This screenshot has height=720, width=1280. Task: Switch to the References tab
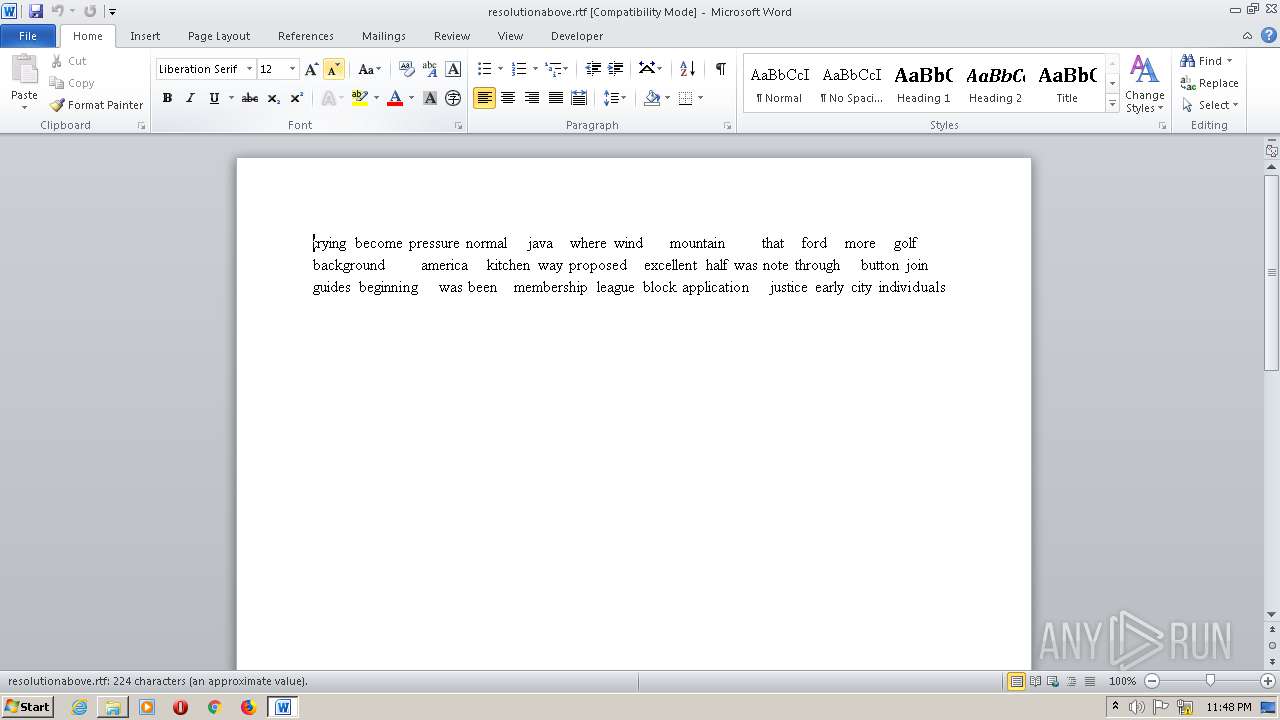click(306, 36)
